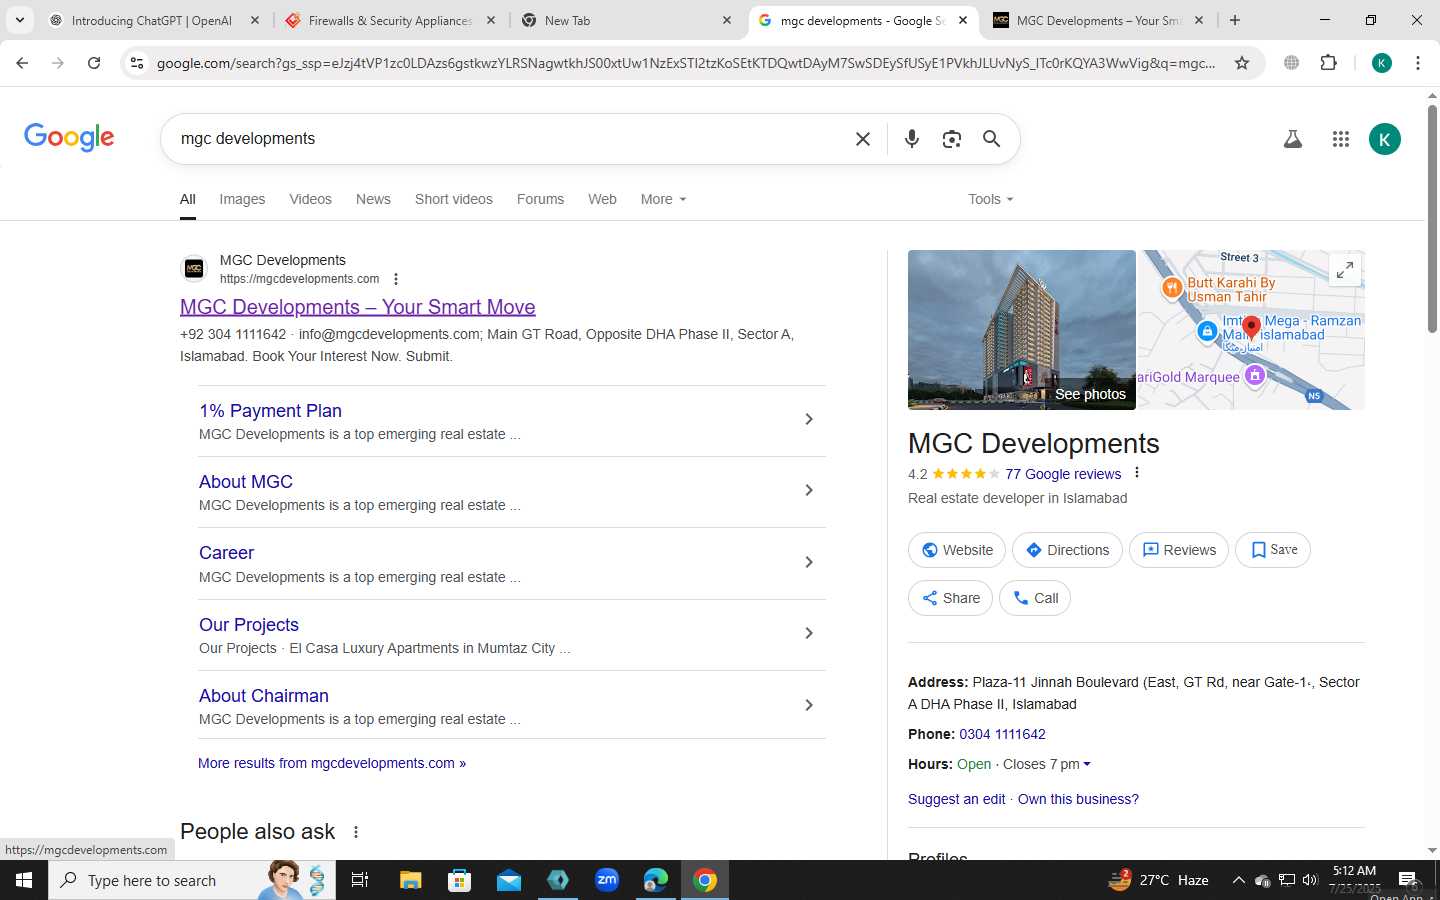
Task: Expand the 1% Payment Plan sitelink chevron
Action: 809,419
